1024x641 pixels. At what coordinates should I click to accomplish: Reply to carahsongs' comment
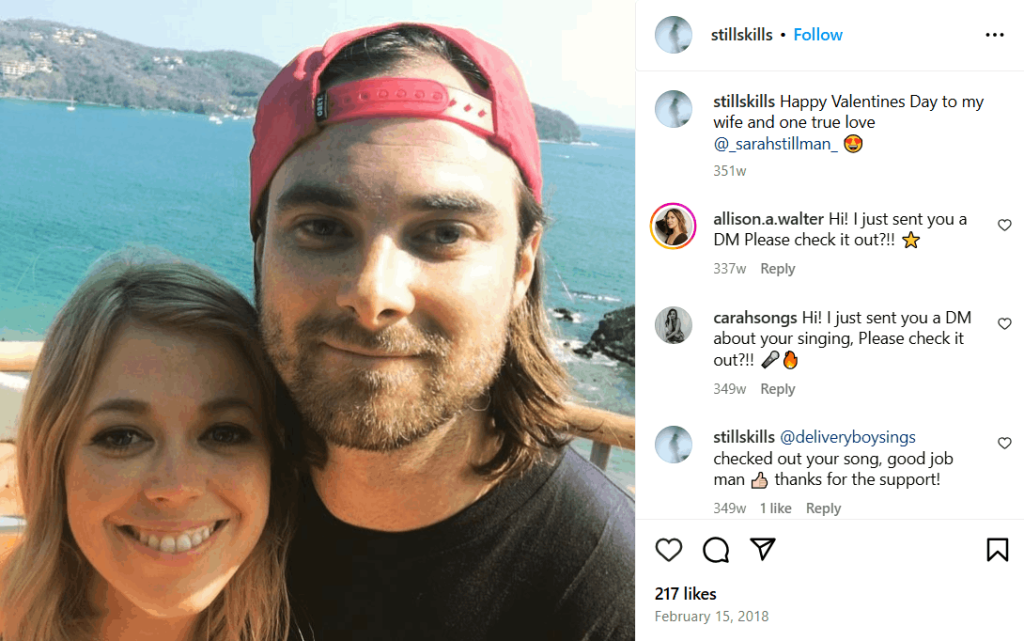click(x=777, y=388)
